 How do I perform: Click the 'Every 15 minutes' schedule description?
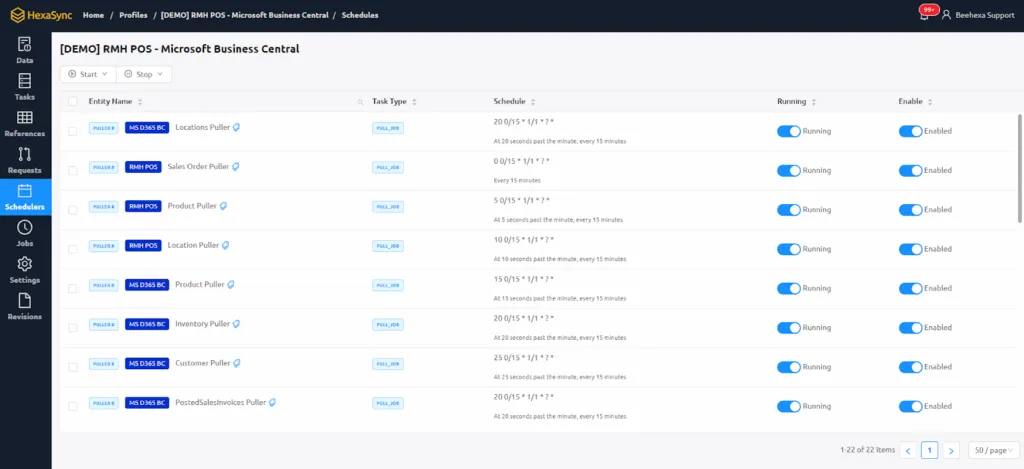pyautogui.click(x=517, y=180)
